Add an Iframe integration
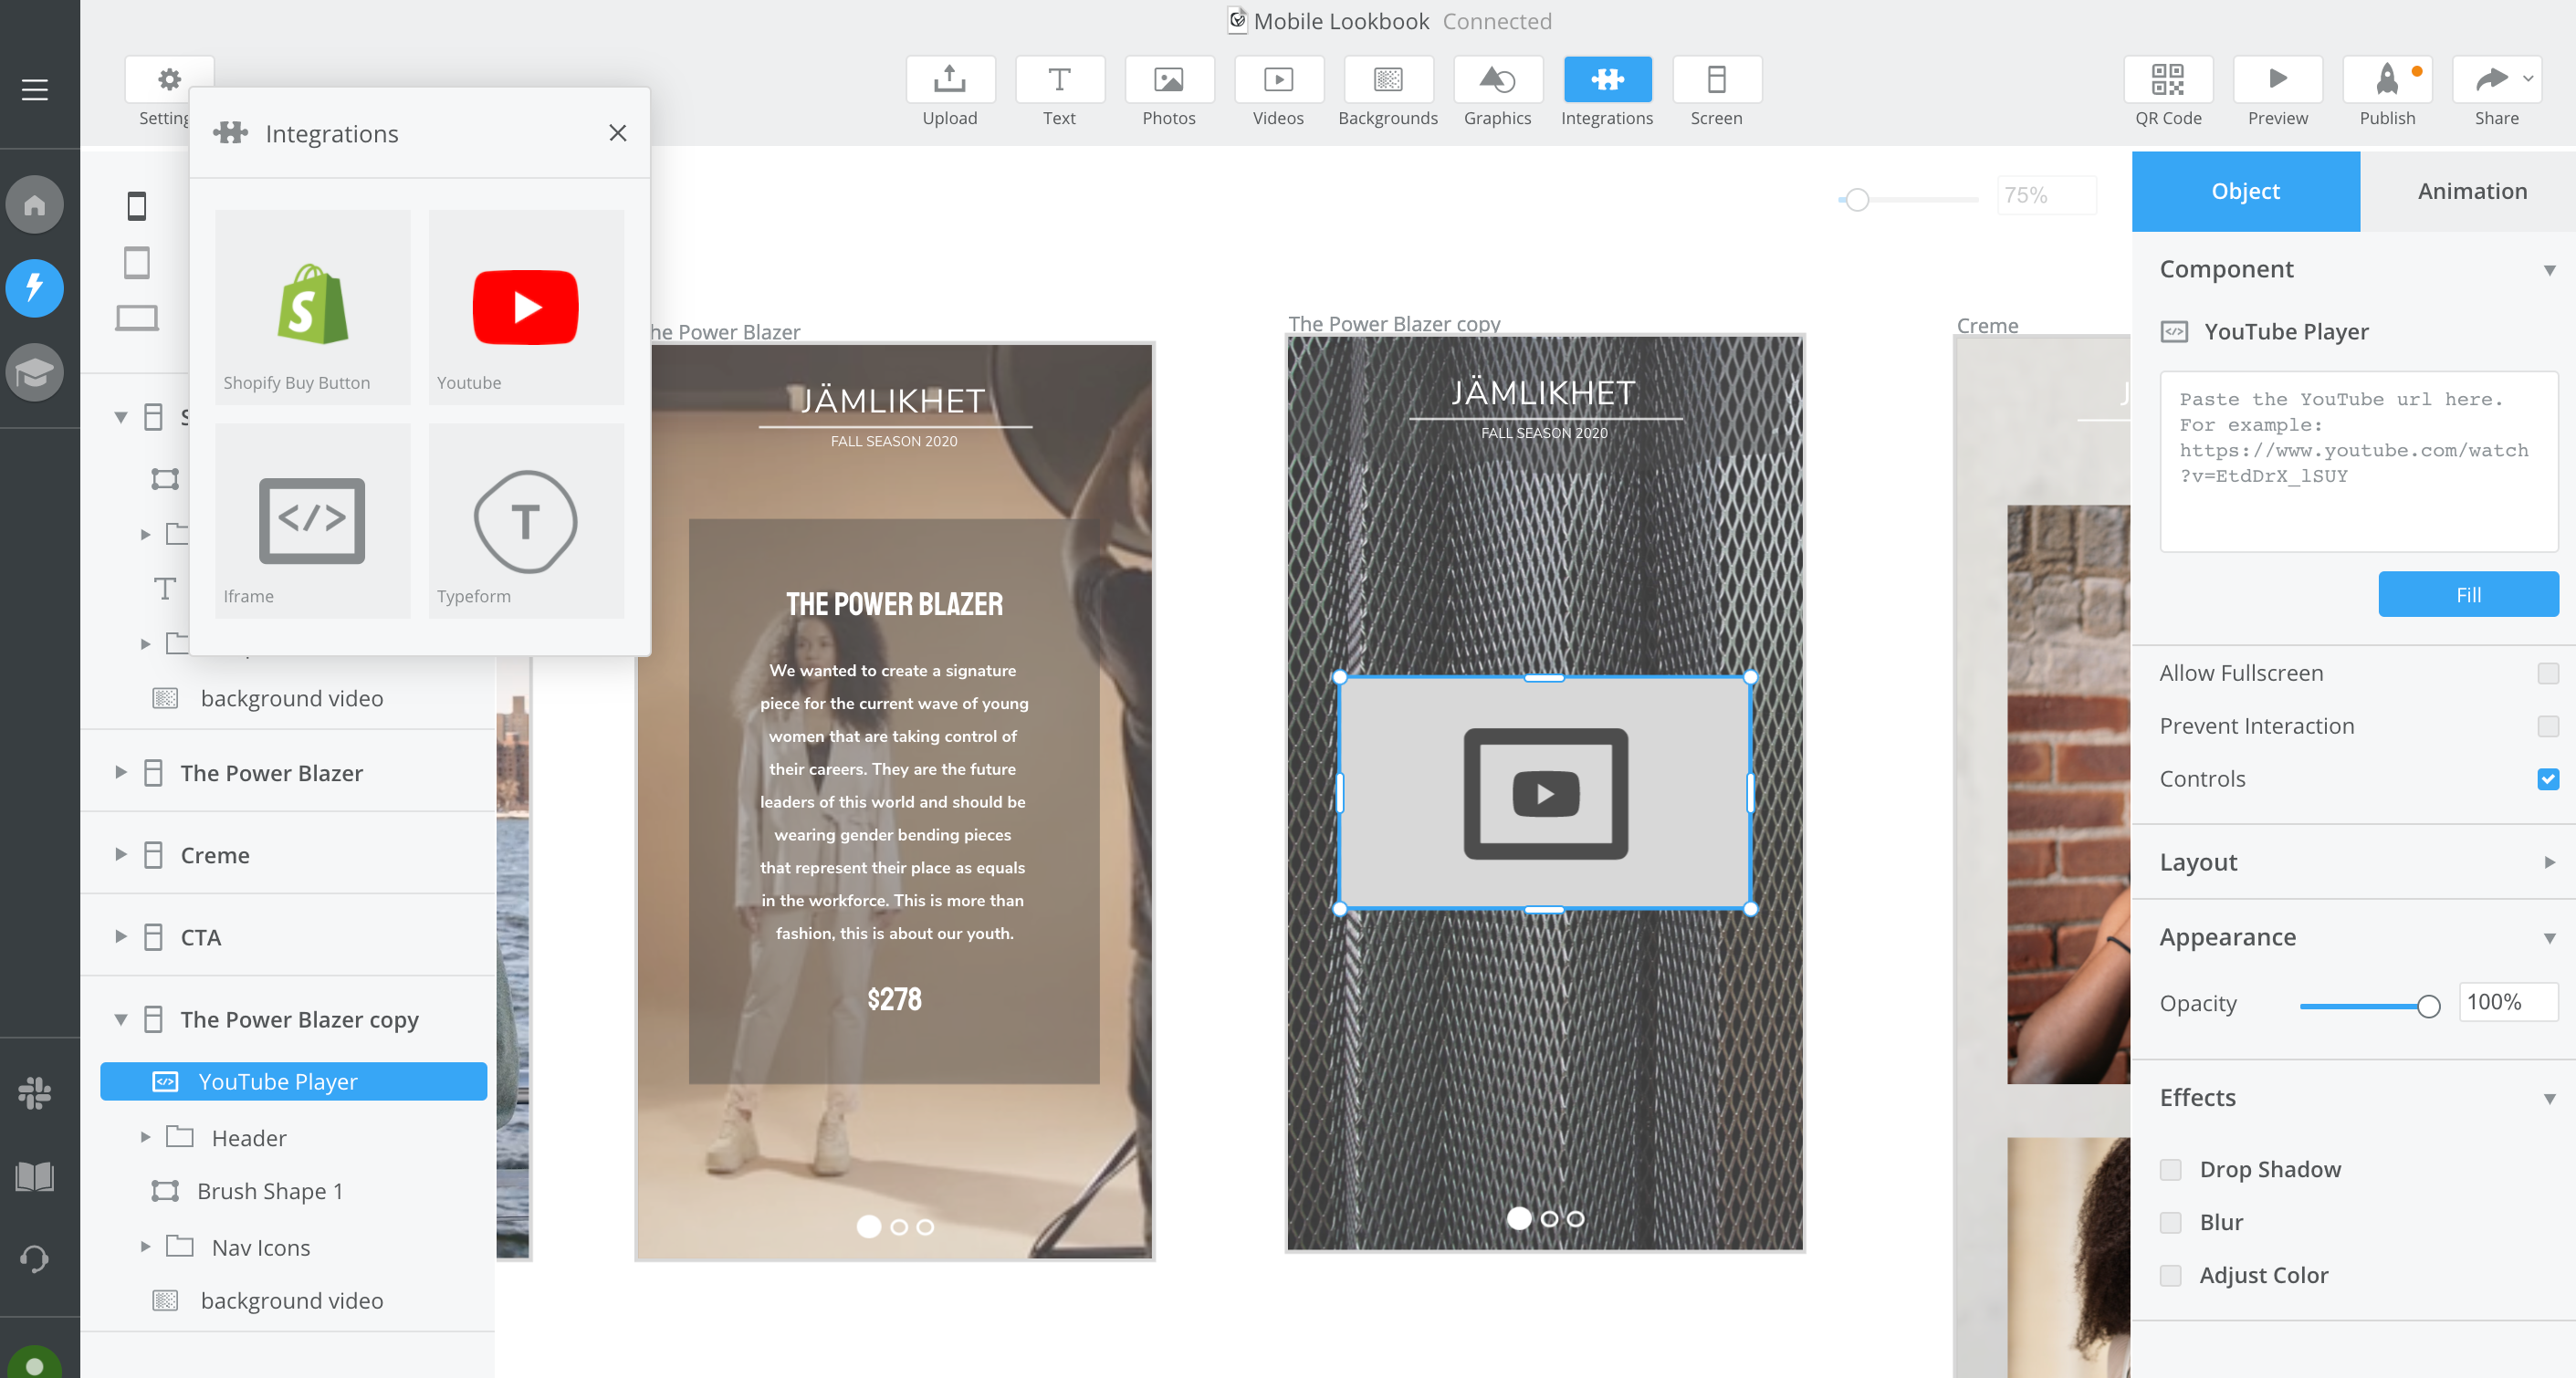Viewport: 2576px width, 1378px height. point(312,520)
